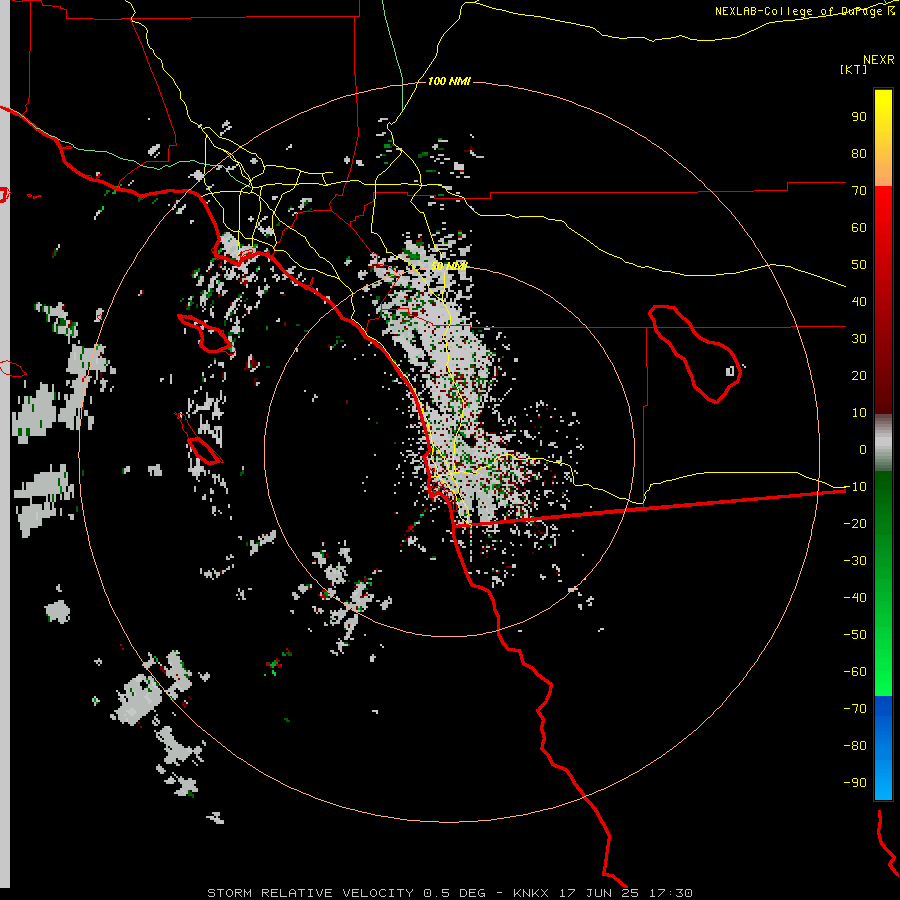
Task: Click the positive 30 knot scale label
Action: 859,339
